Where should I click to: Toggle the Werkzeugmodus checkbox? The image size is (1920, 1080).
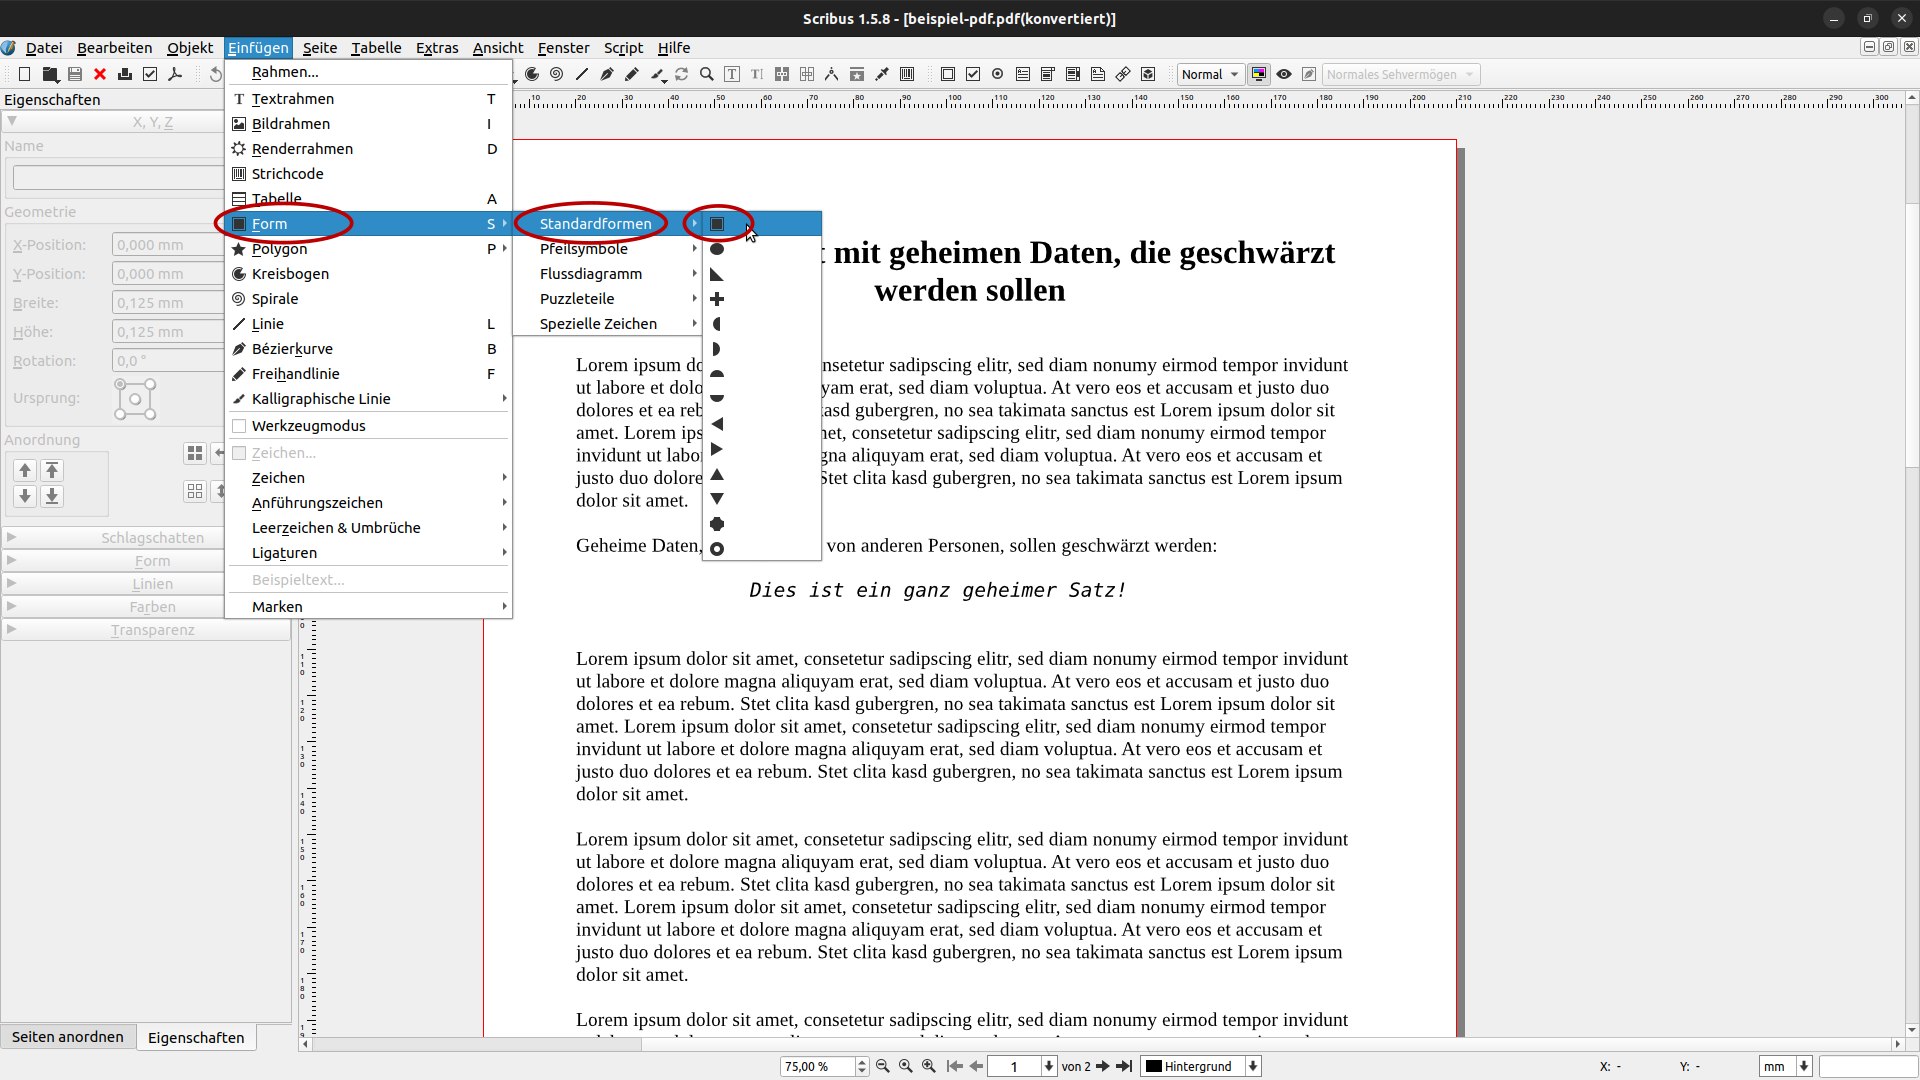(239, 426)
